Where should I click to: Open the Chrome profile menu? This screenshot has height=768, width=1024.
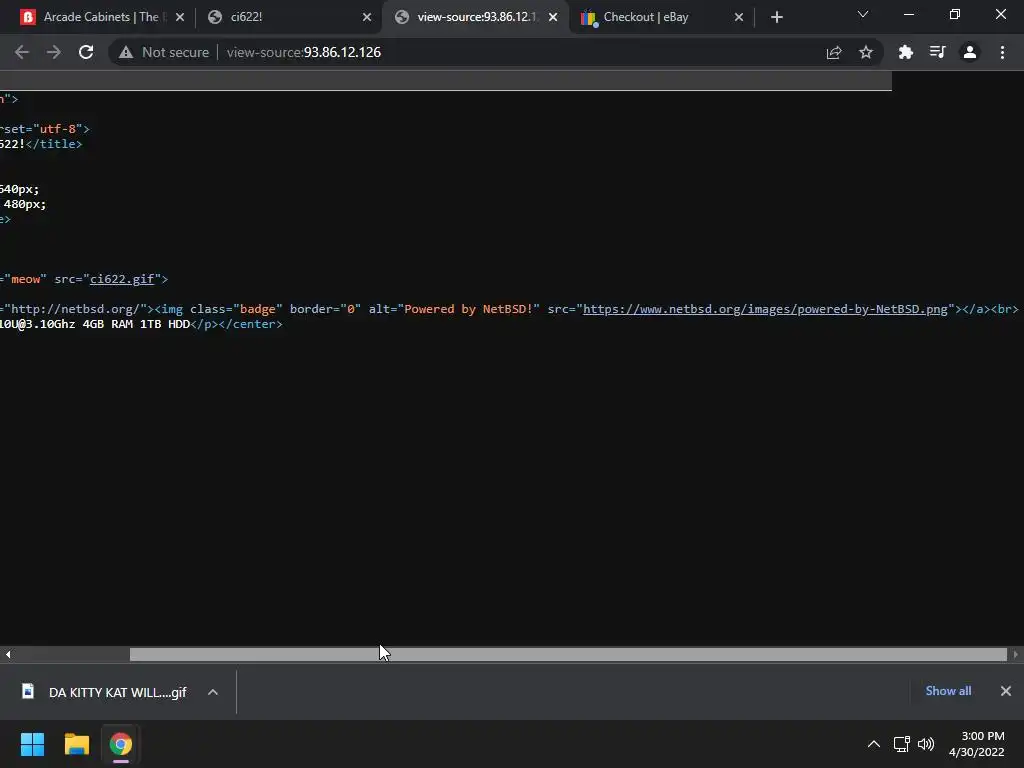click(970, 52)
